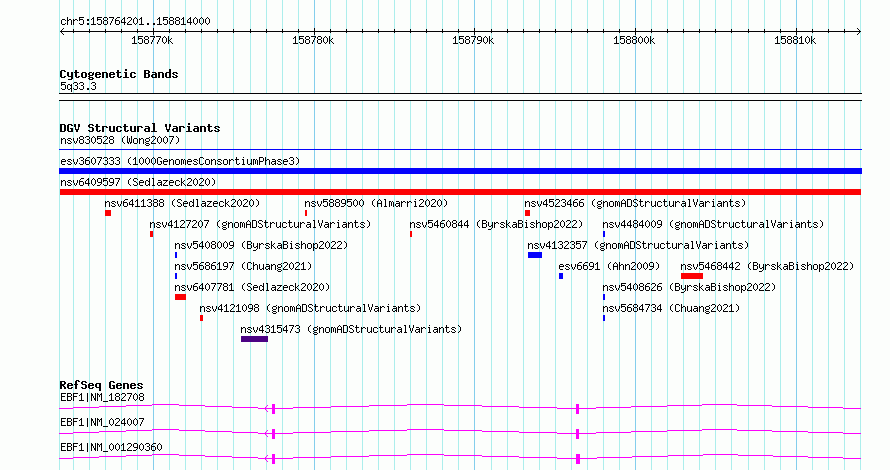Screen dimensions: 890x470
Task: Open nsv6407781 (Sedlazeck2020) label
Action: tap(252, 287)
